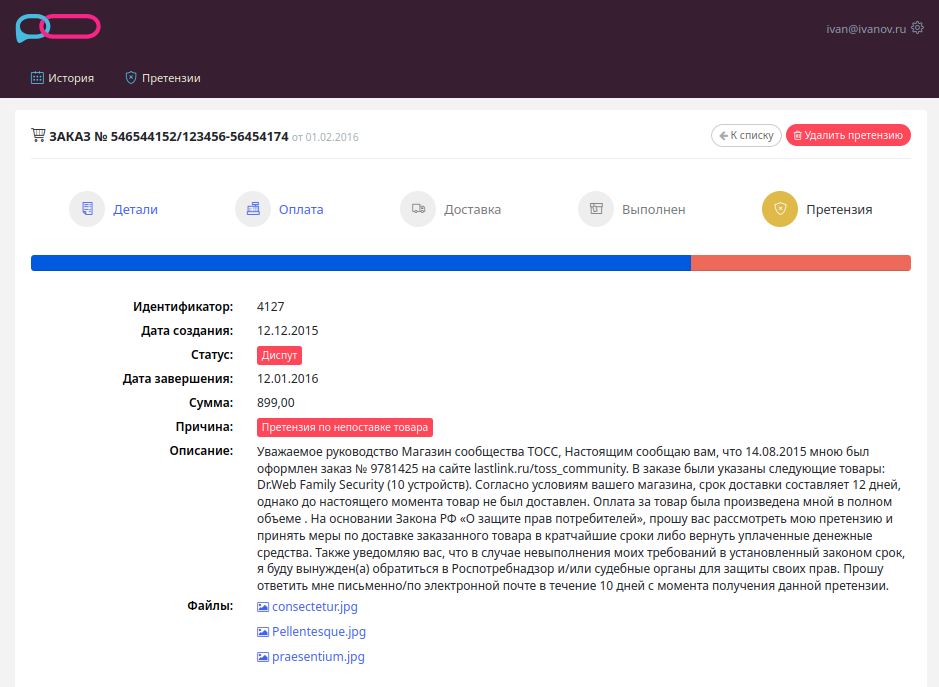Open История in the top menu
This screenshot has height=687, width=939.
point(62,78)
